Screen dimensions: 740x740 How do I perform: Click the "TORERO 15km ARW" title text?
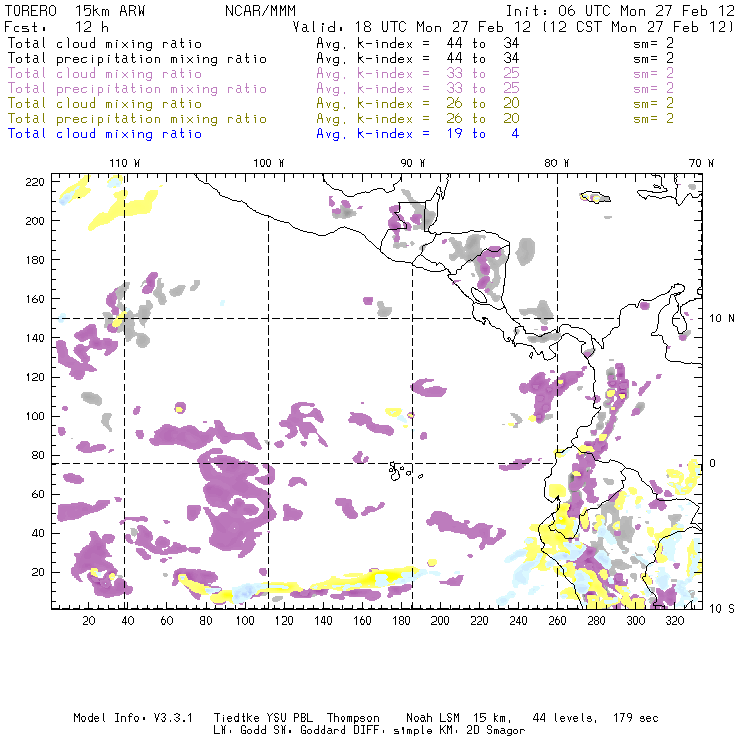click(75, 11)
